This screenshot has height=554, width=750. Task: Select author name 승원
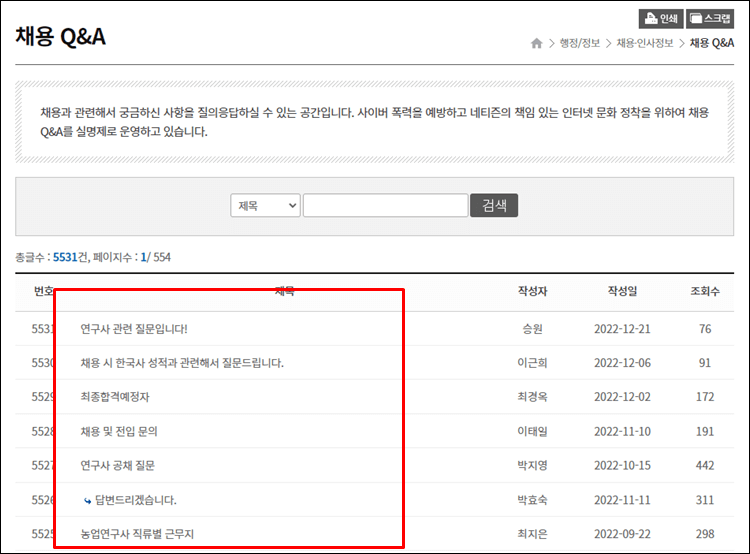[532, 329]
